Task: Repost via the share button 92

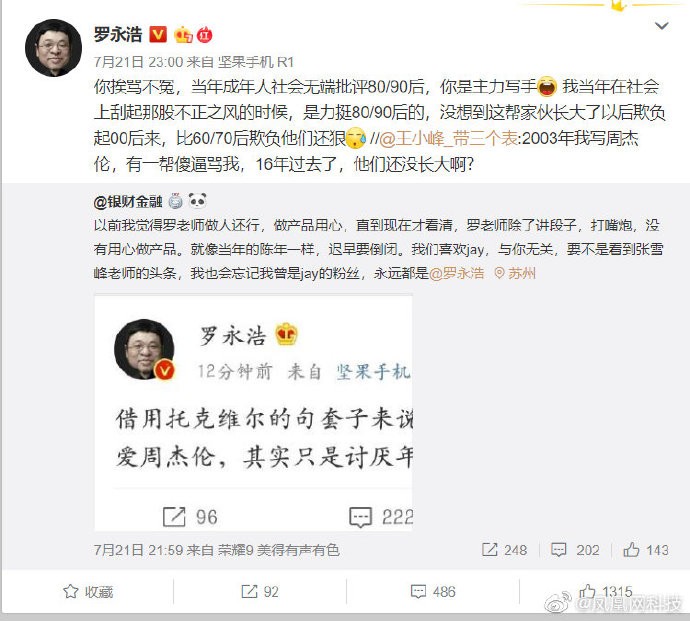Action: (260, 592)
